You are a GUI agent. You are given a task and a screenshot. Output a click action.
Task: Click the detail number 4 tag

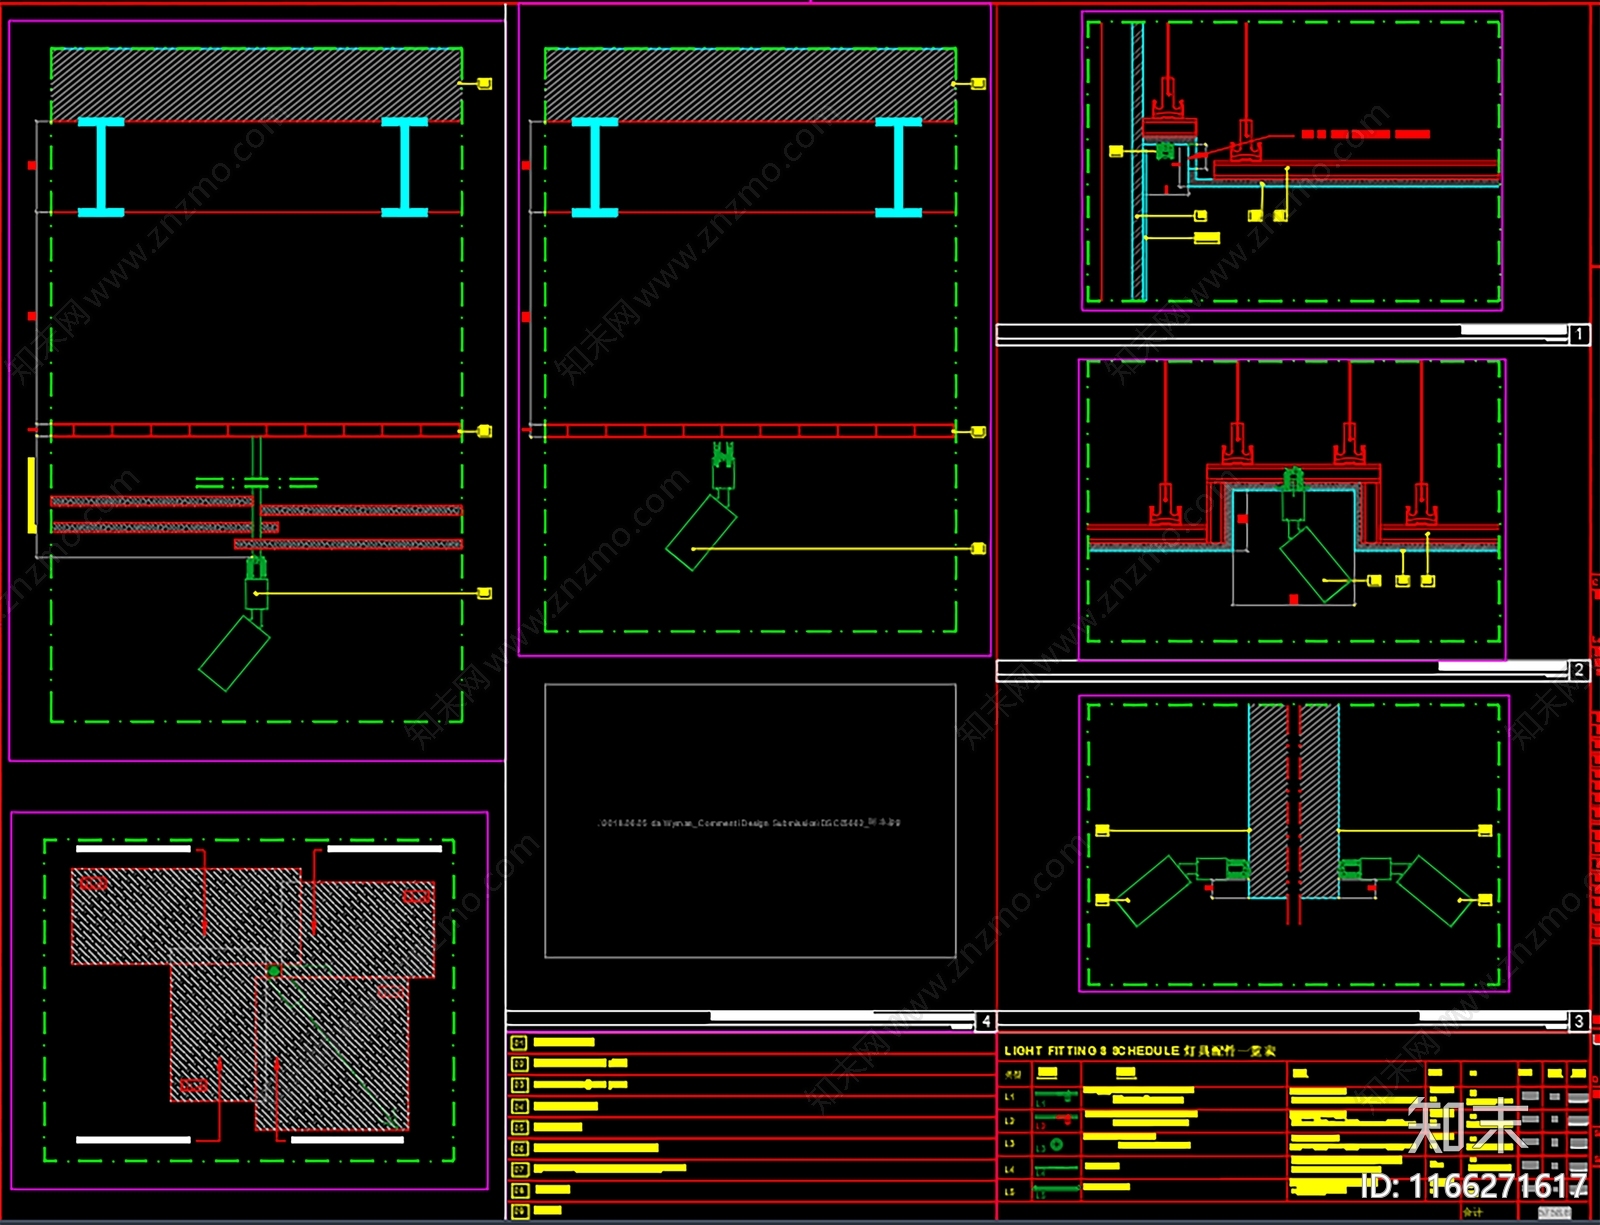coord(985,1021)
